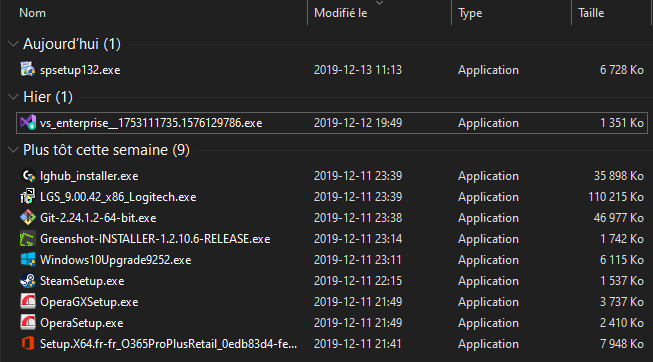Click the OperaGXSetup.exe Opera icon
The image size is (653, 362).
click(28, 302)
